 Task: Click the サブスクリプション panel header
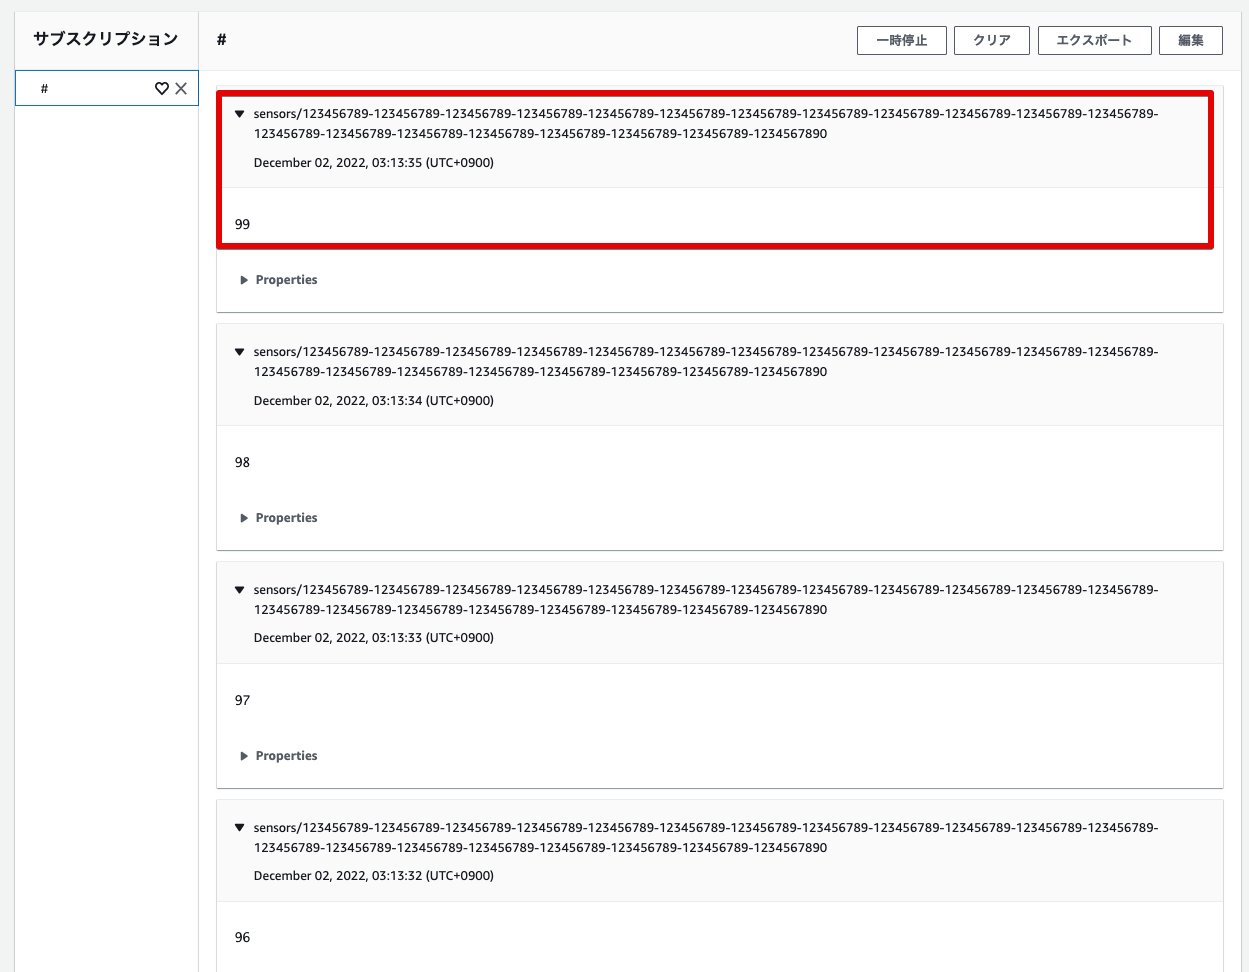pyautogui.click(x=104, y=38)
